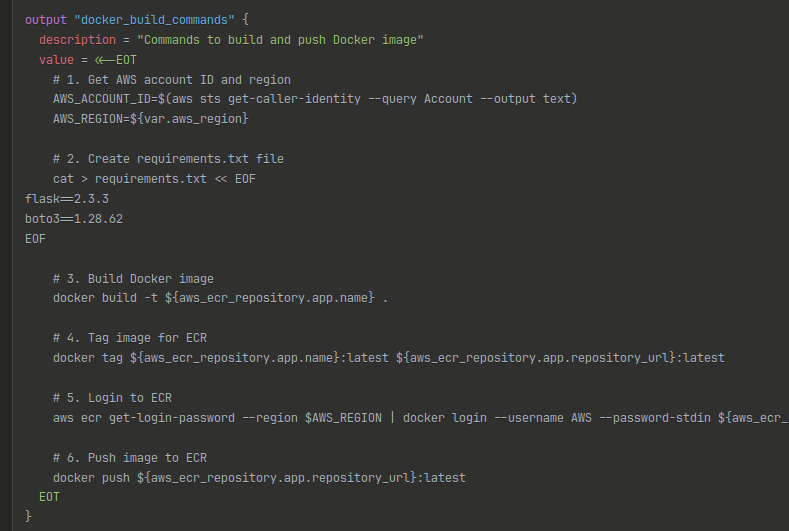Viewport: 789px width, 531px height.
Task: Place cursor in AWS_REGION=${var.aws_region} line
Action: (151, 119)
